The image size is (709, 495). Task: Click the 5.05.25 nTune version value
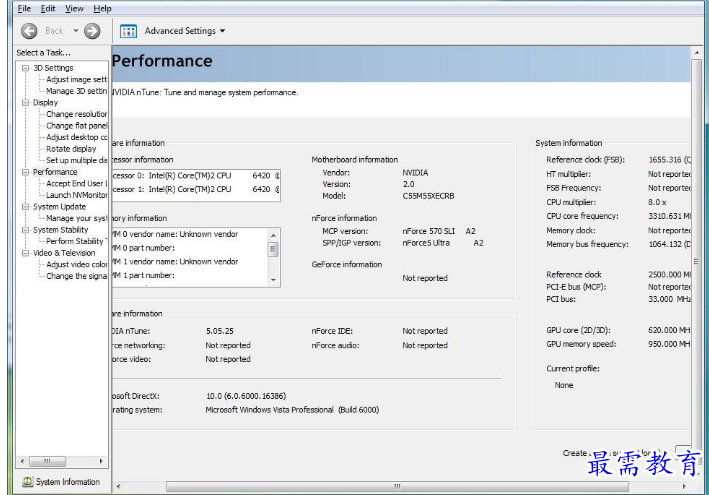[x=220, y=331]
